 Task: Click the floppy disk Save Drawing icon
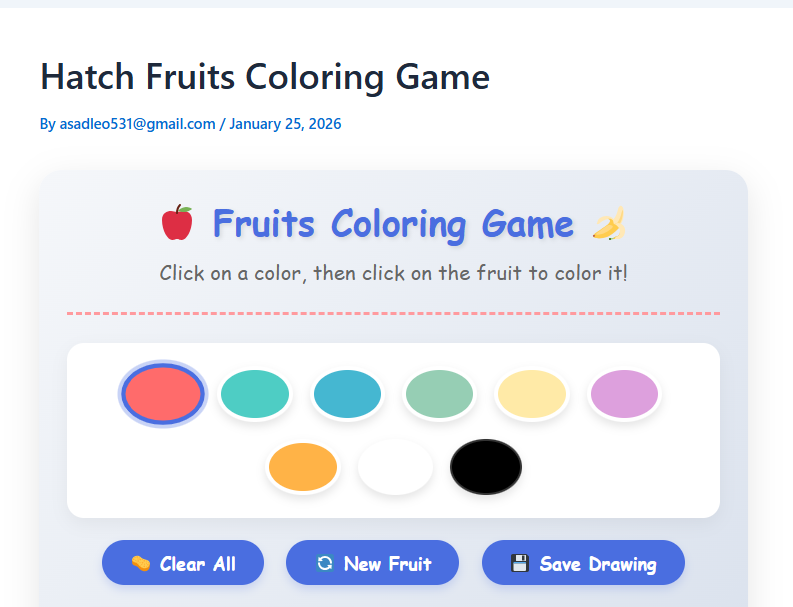[x=519, y=564]
